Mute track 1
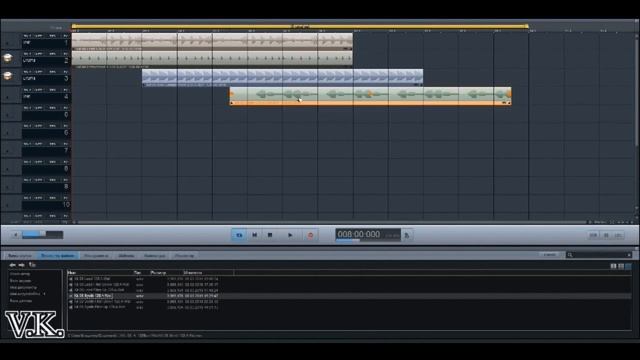Viewport: 640px width, 360px height. (39, 36)
